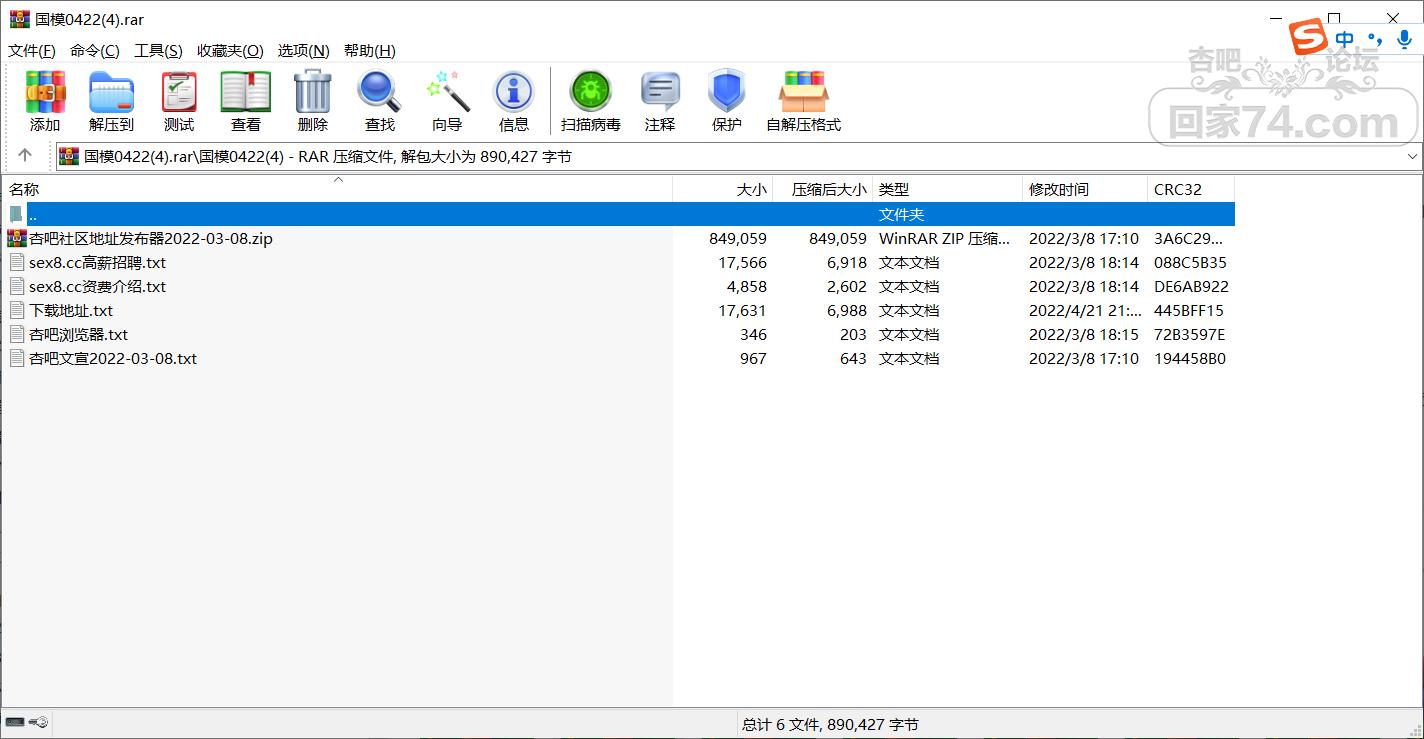Click the CRC32 value 445BFF15
Screen dimensions: 1424x739
(x=1189, y=310)
